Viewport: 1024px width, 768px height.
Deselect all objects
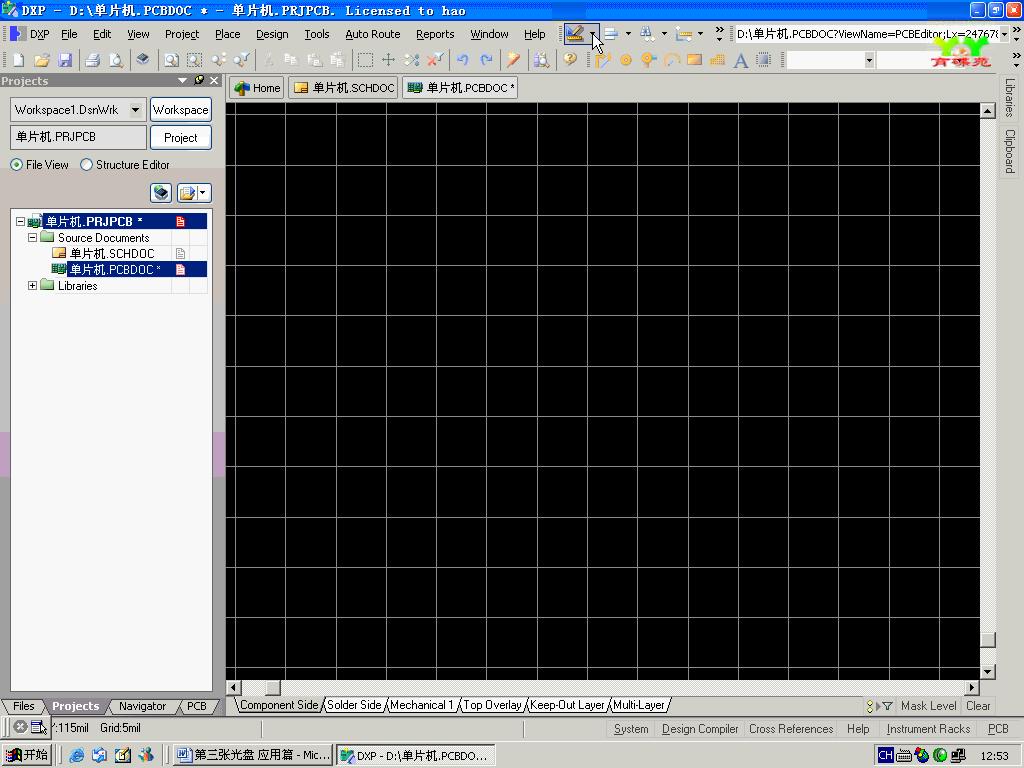point(411,60)
